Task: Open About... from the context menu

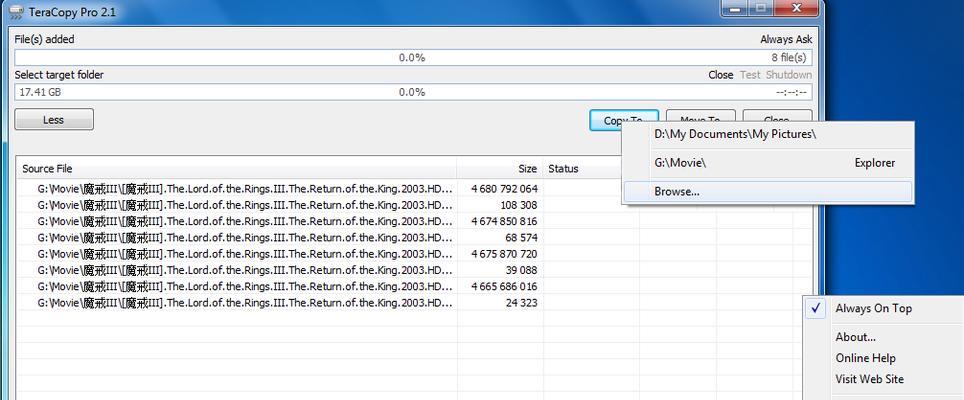Action: [855, 337]
